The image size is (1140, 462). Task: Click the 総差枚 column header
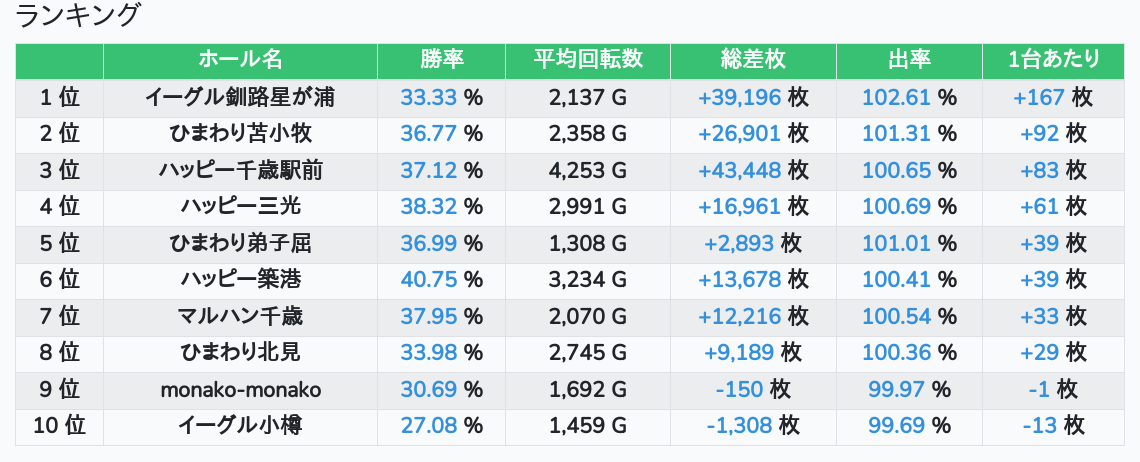pyautogui.click(x=753, y=60)
